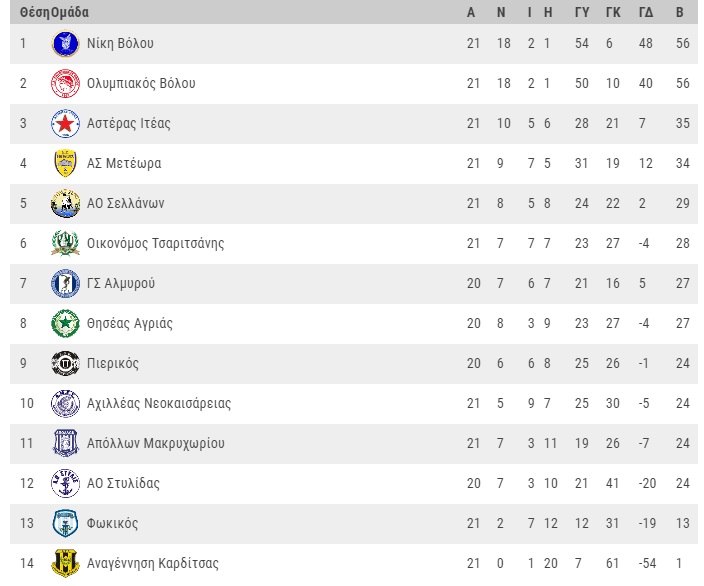Click the Ολυμπιακός Βόλου club crest

(x=66, y=84)
